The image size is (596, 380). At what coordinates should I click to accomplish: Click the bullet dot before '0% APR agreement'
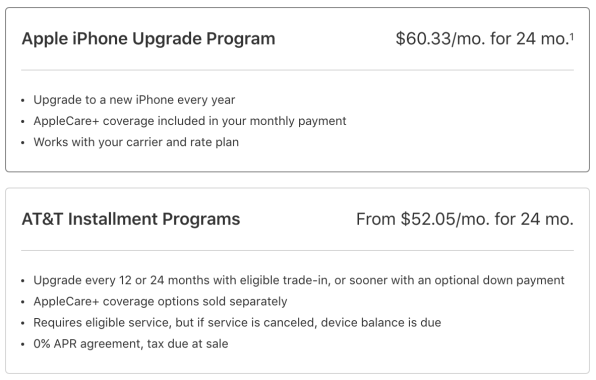point(23,345)
